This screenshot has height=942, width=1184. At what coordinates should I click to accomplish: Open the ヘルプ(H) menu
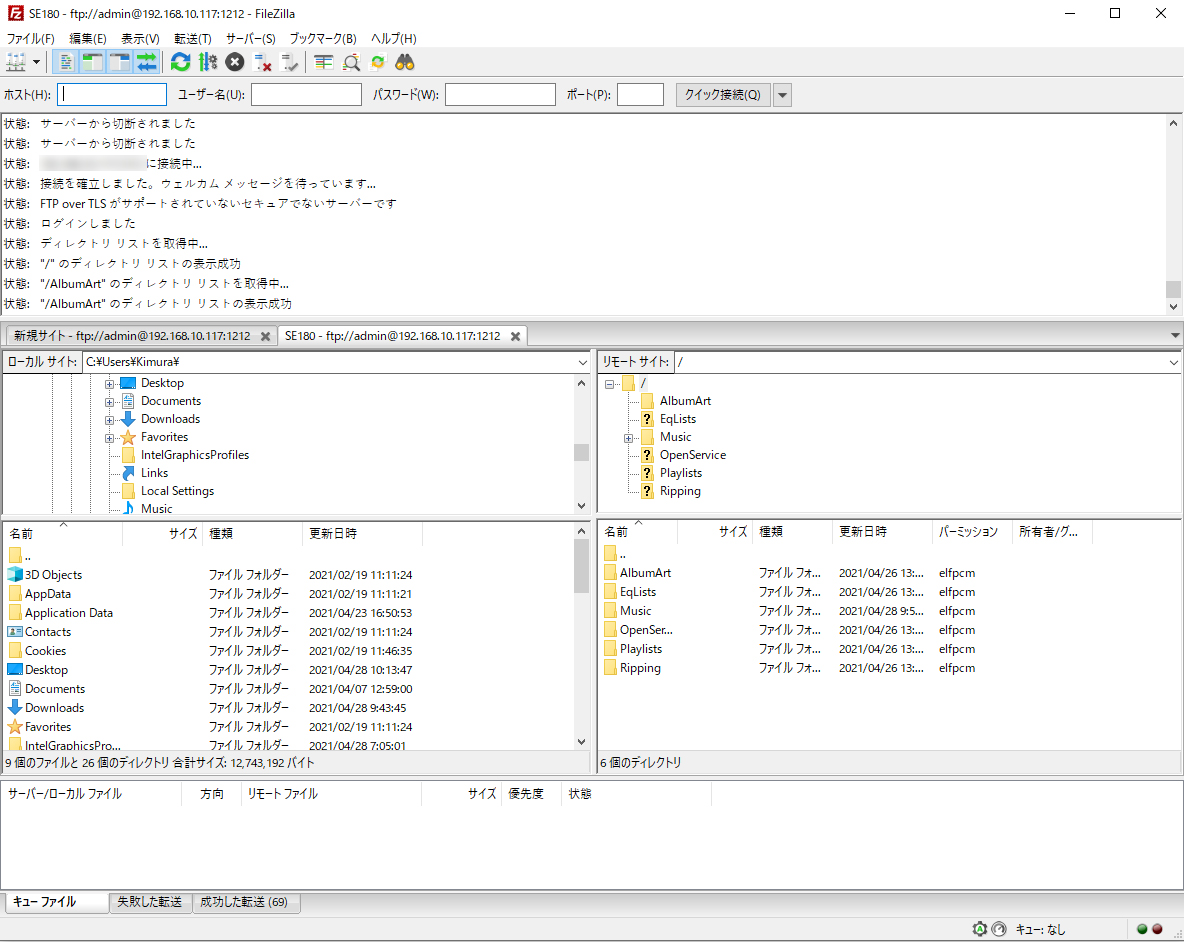tap(393, 38)
